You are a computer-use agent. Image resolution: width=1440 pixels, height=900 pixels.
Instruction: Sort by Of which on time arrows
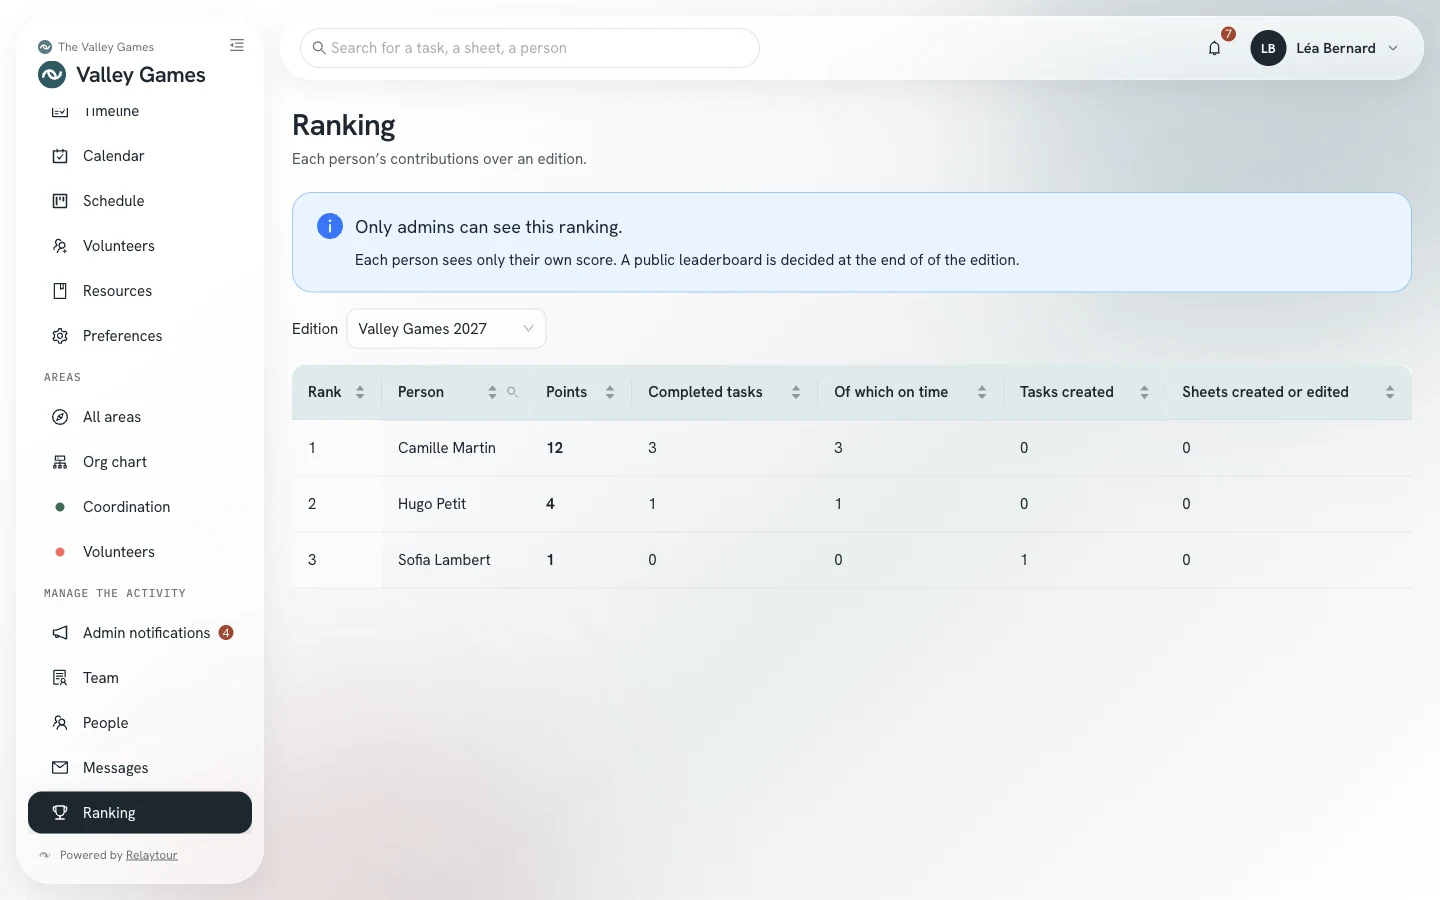pyautogui.click(x=982, y=392)
